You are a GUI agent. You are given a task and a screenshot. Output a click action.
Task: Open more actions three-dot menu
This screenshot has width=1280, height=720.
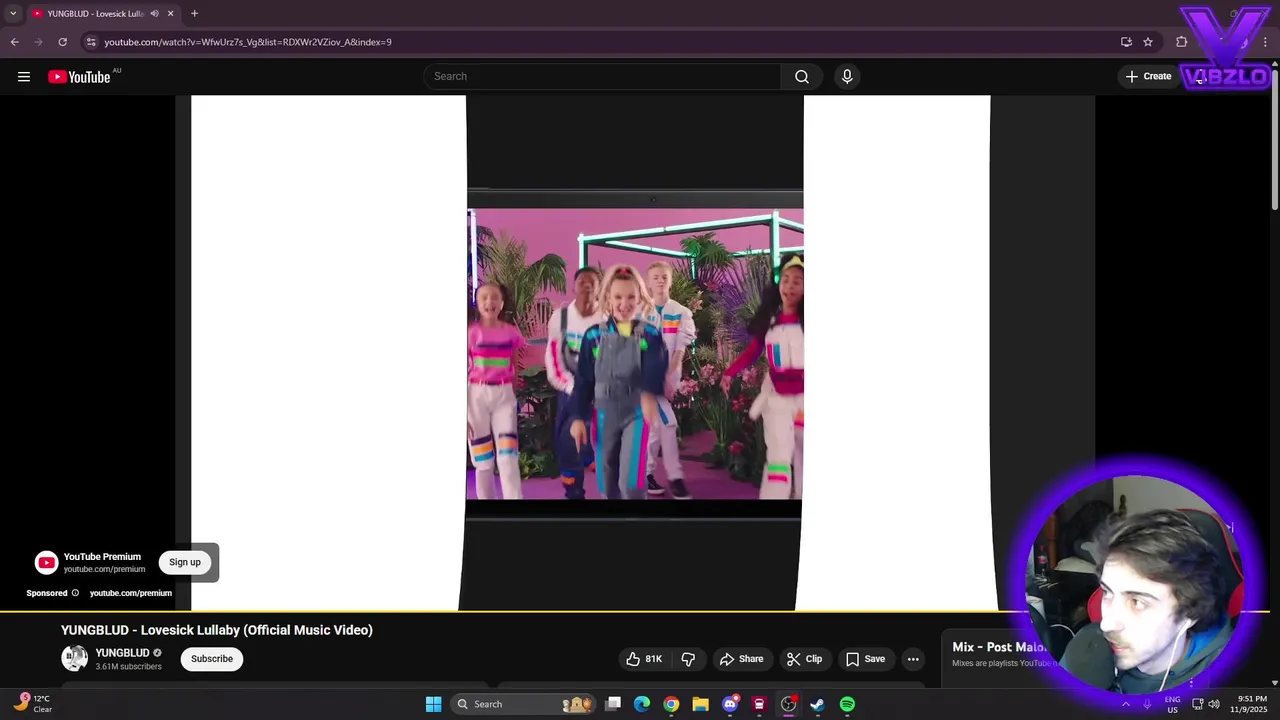(x=913, y=659)
